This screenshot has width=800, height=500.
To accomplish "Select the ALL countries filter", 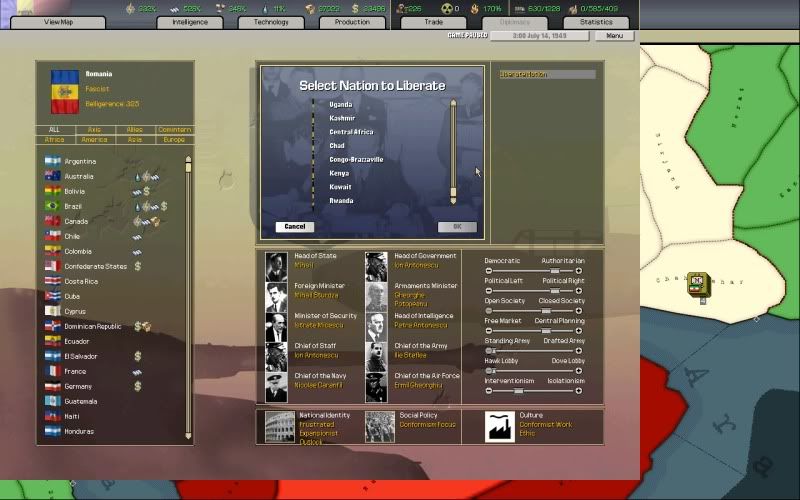I will click(55, 130).
